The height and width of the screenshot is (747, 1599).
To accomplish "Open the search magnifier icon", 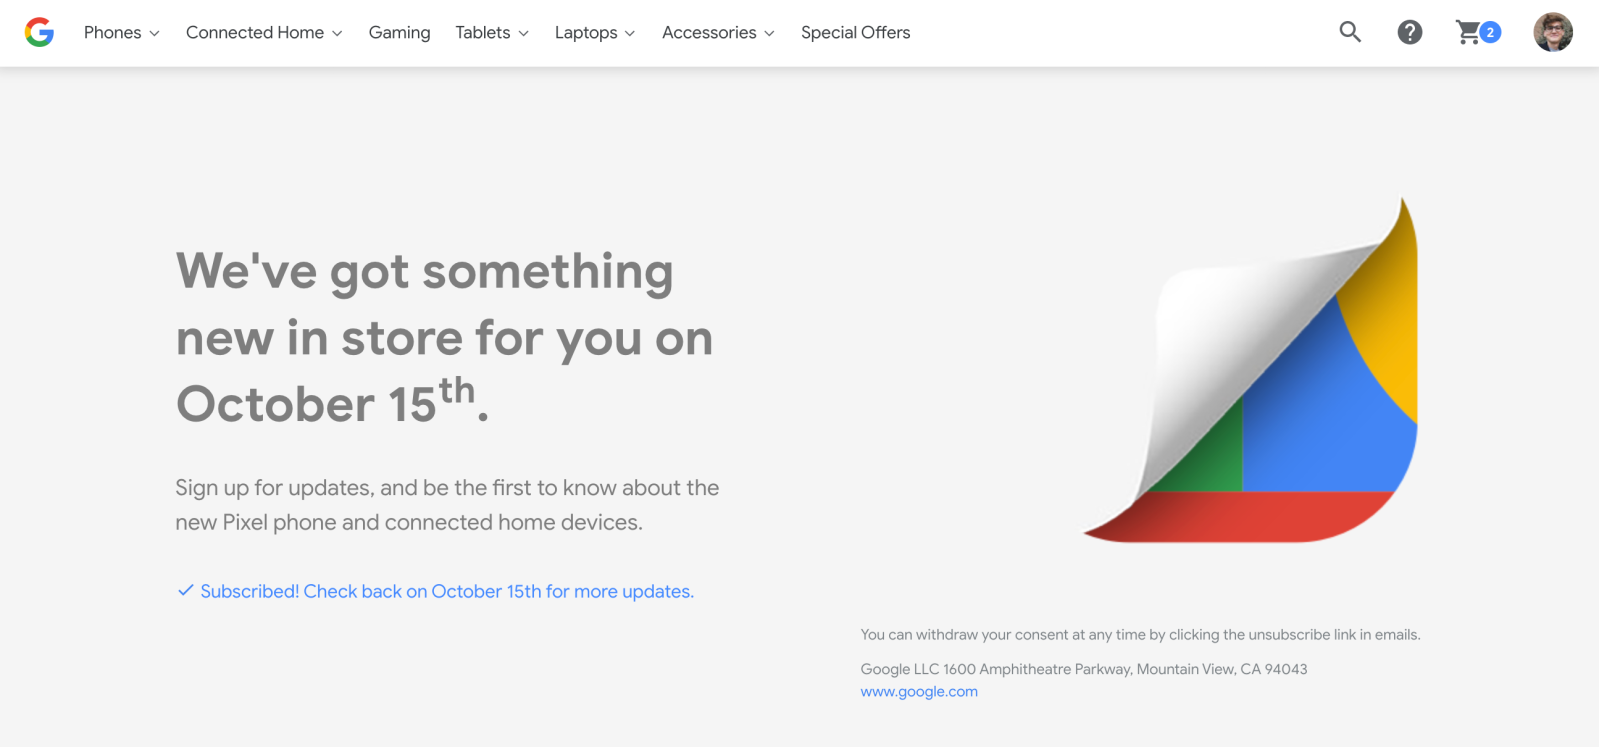I will point(1350,32).
